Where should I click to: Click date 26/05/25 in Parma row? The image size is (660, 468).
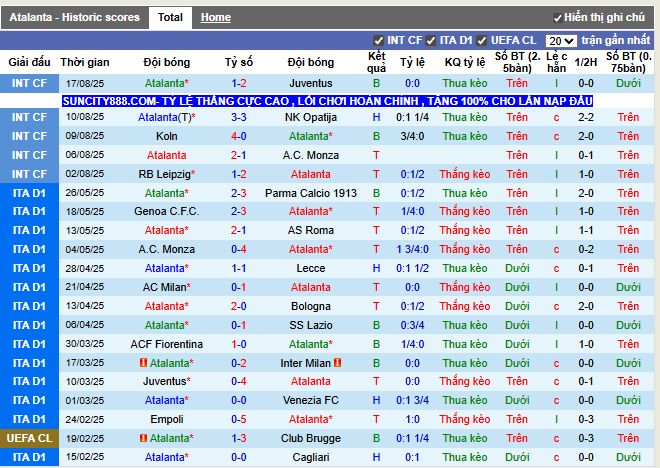point(85,193)
